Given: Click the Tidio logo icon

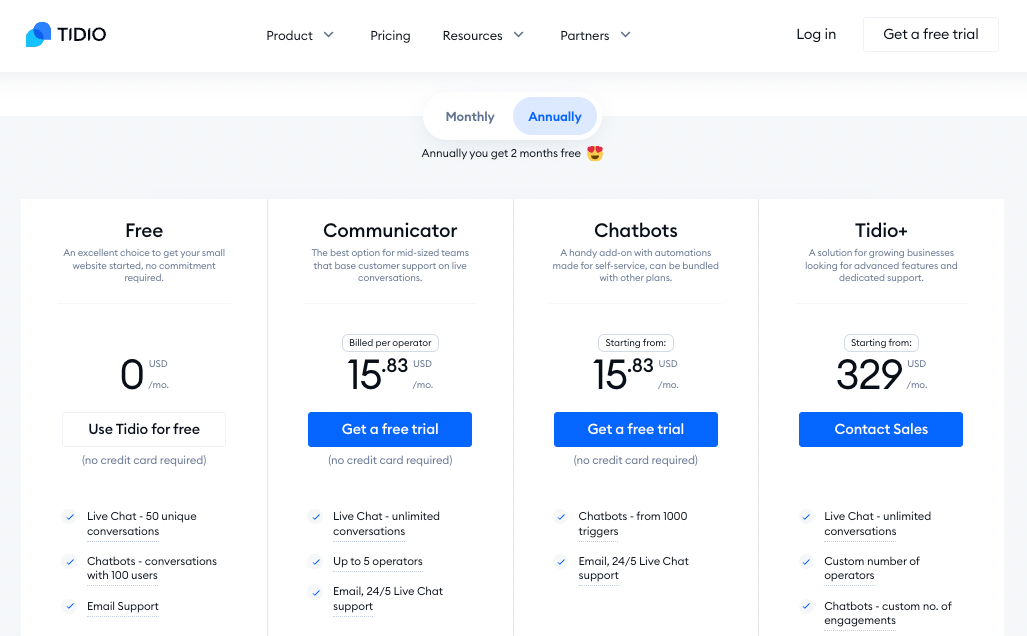Looking at the screenshot, I should (x=38, y=35).
